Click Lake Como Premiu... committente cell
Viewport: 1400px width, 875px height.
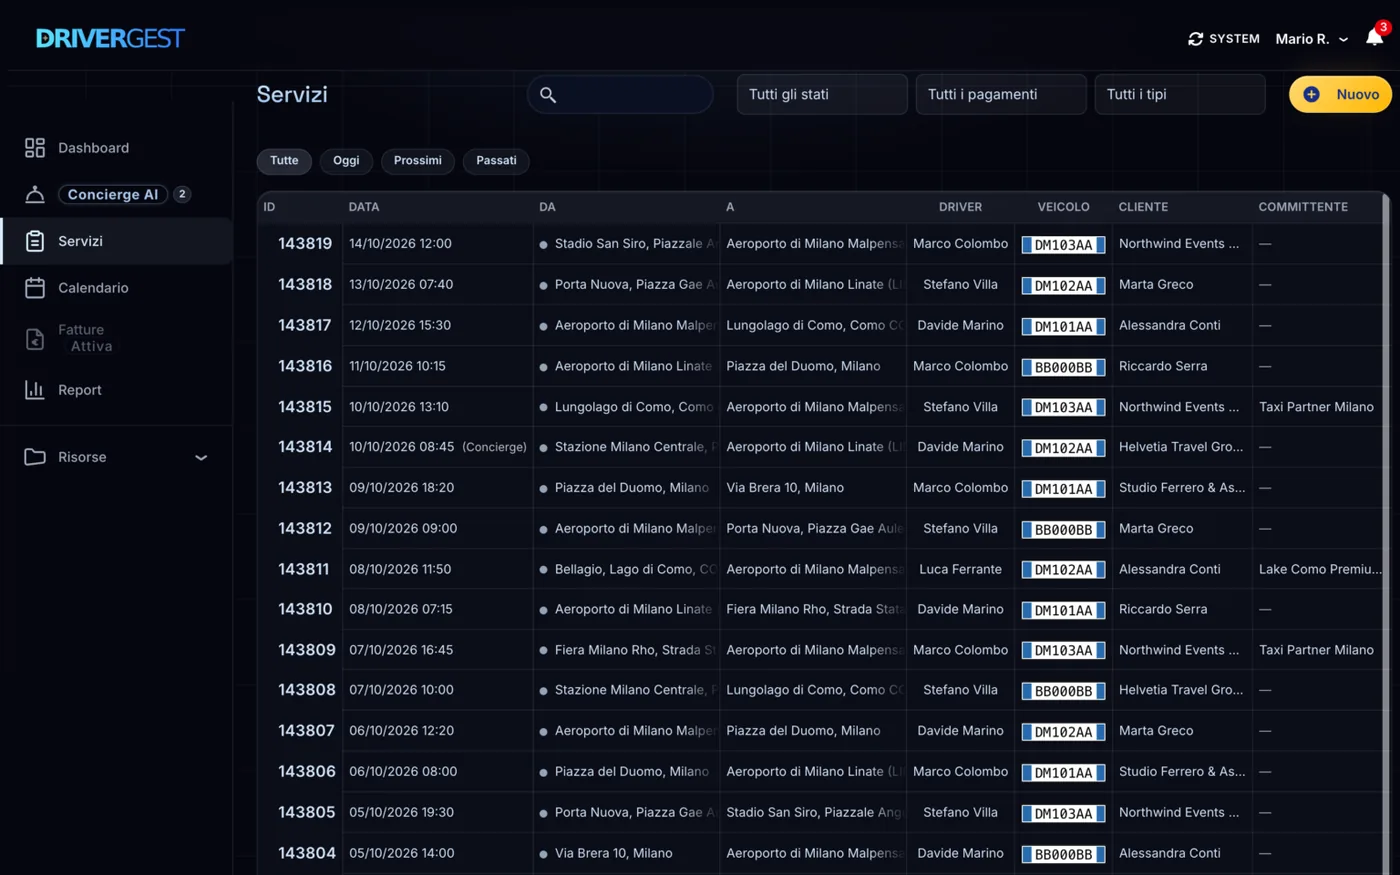pyautogui.click(x=1320, y=569)
